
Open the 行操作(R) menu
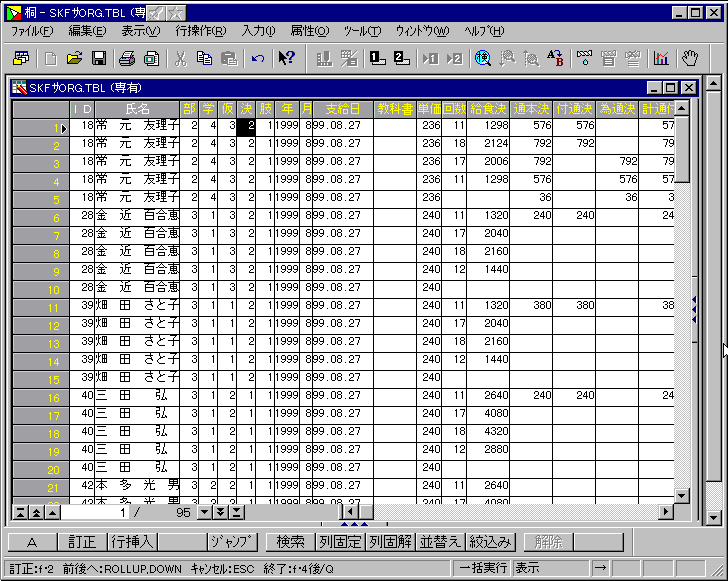click(200, 31)
